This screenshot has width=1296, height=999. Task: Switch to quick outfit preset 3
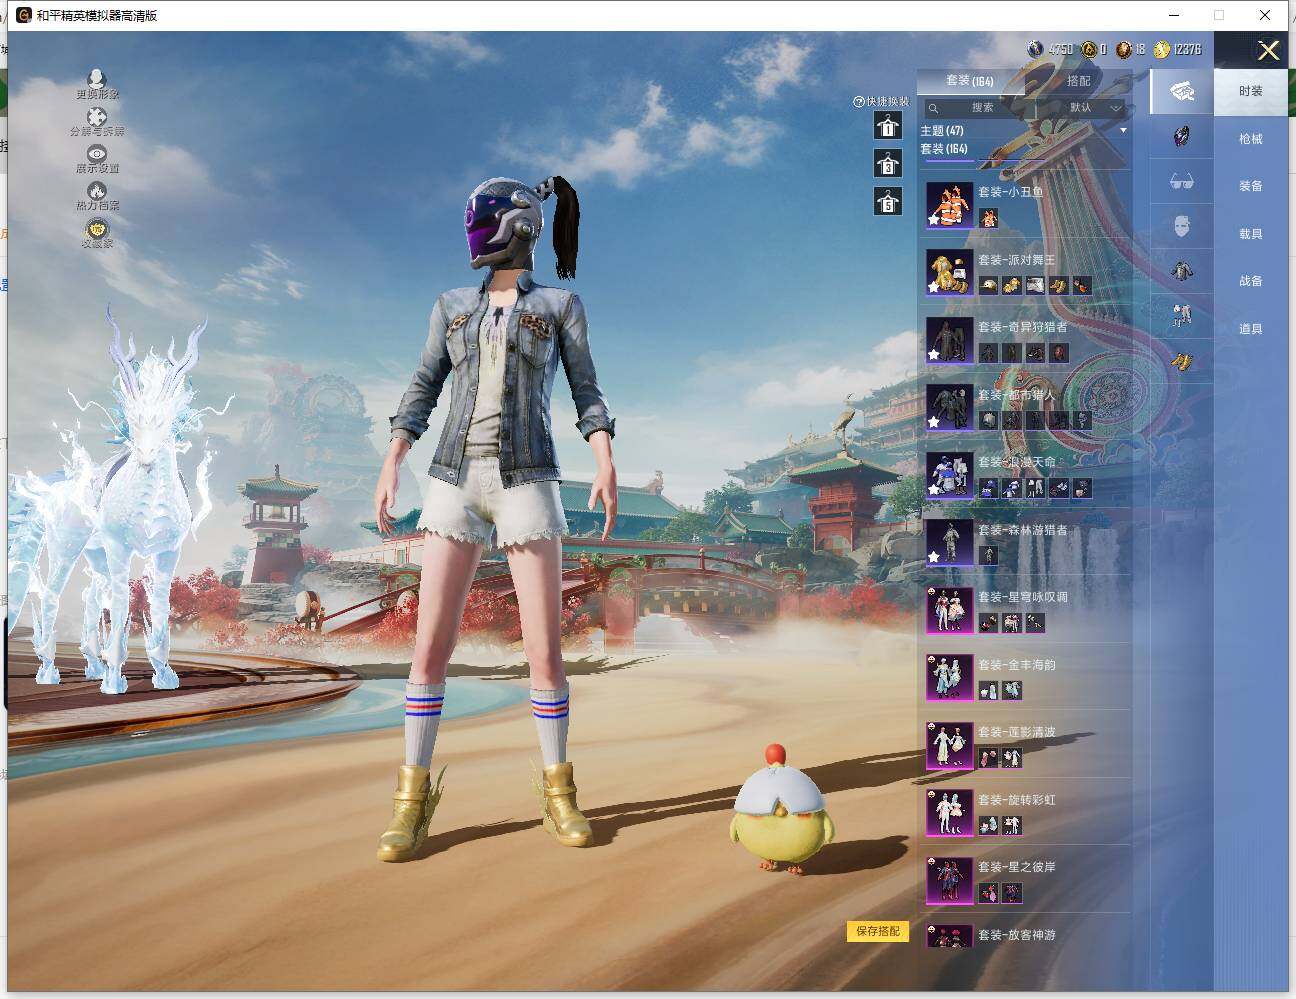888,165
